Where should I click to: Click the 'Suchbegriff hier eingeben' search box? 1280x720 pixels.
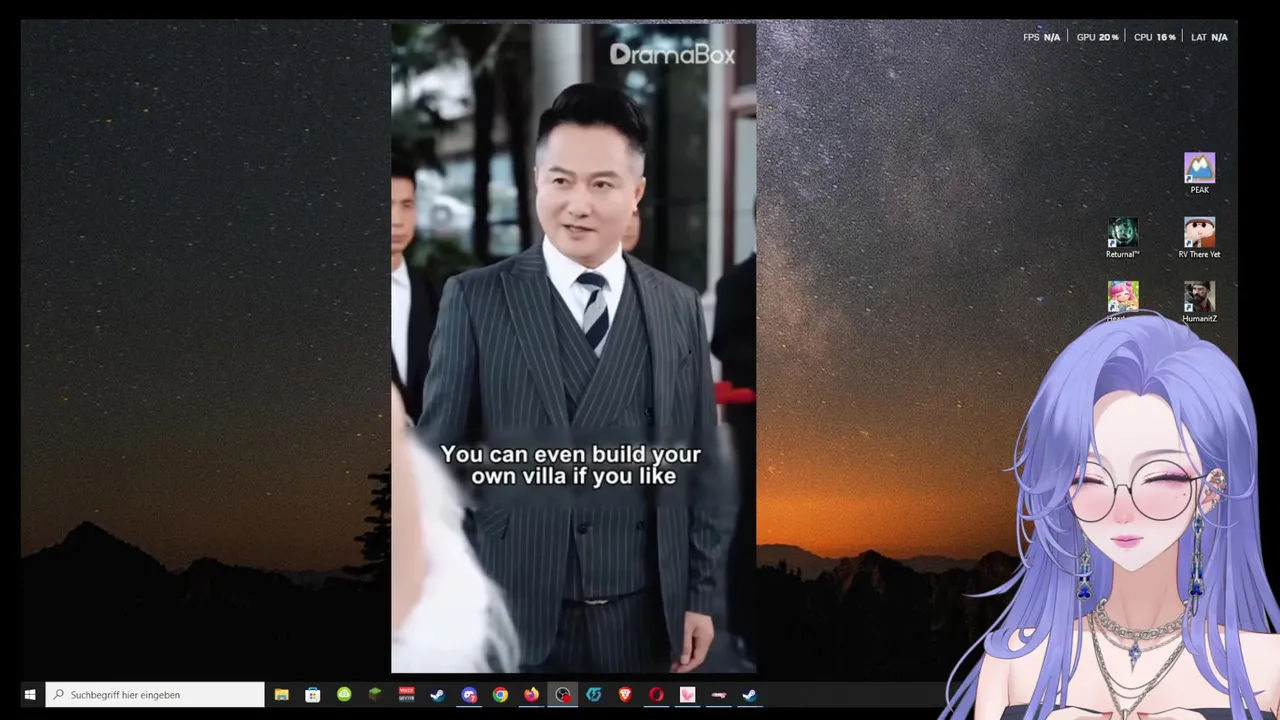pyautogui.click(x=155, y=695)
